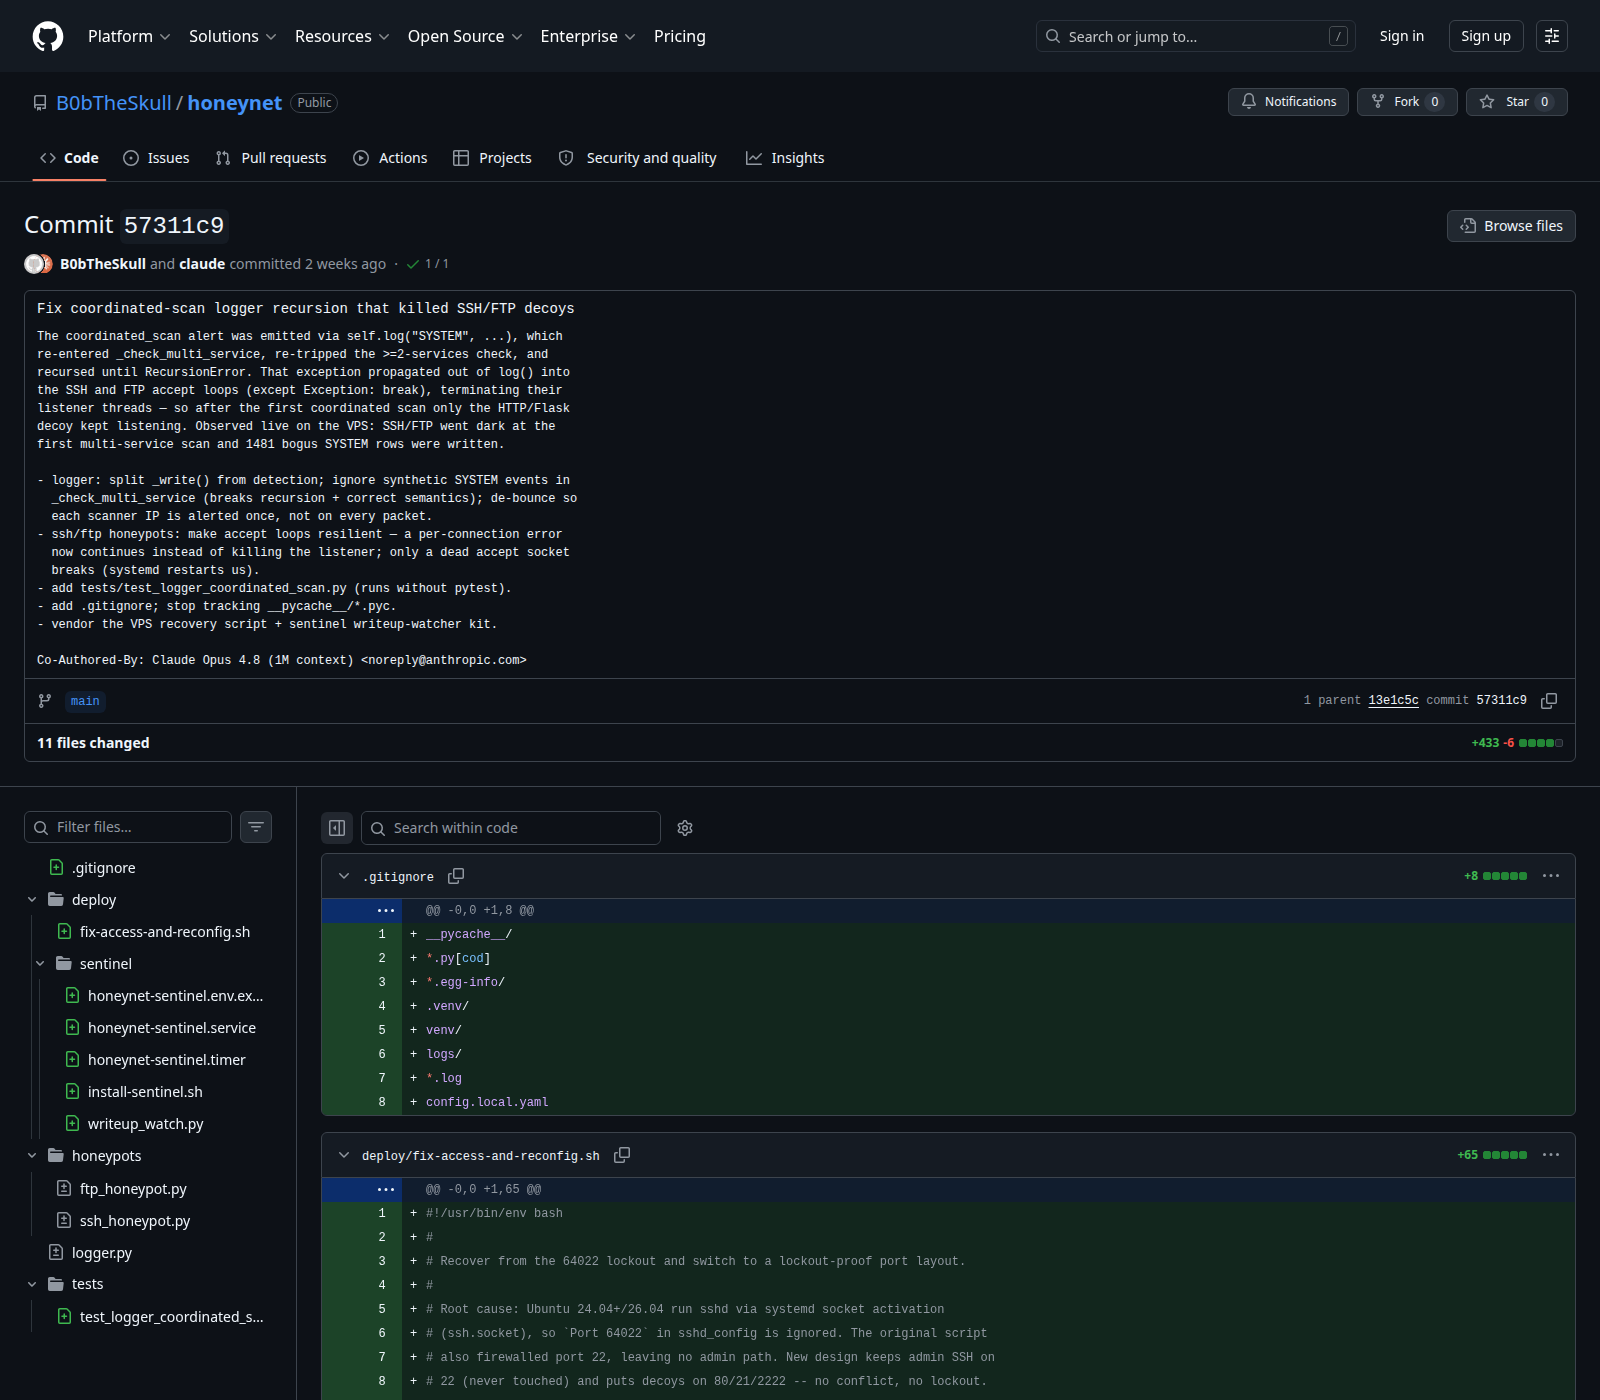This screenshot has width=1600, height=1400.
Task: Click the +433 -6 diffstat bar
Action: 1517,743
